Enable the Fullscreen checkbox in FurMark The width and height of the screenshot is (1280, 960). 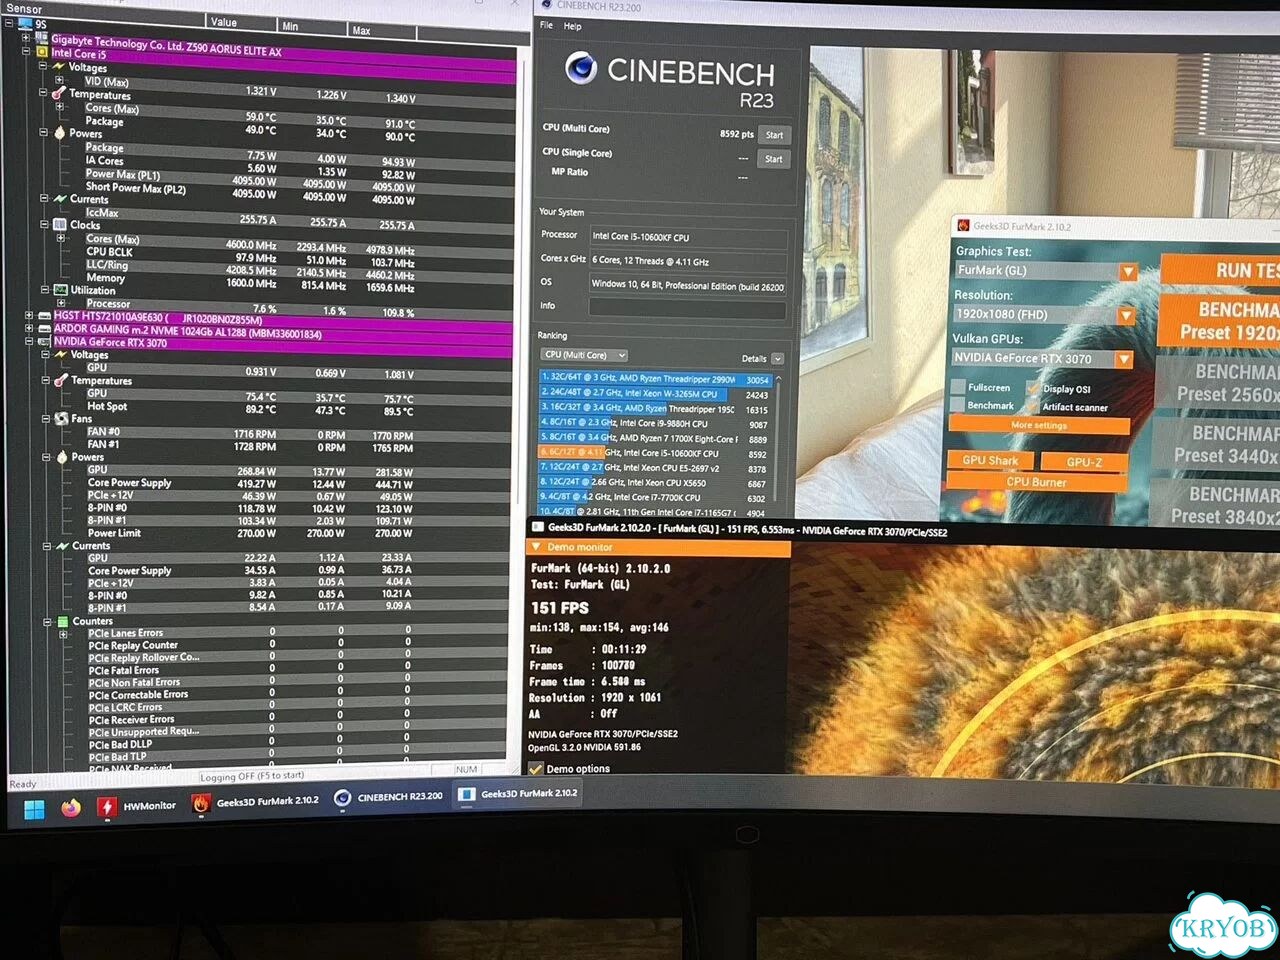[958, 387]
